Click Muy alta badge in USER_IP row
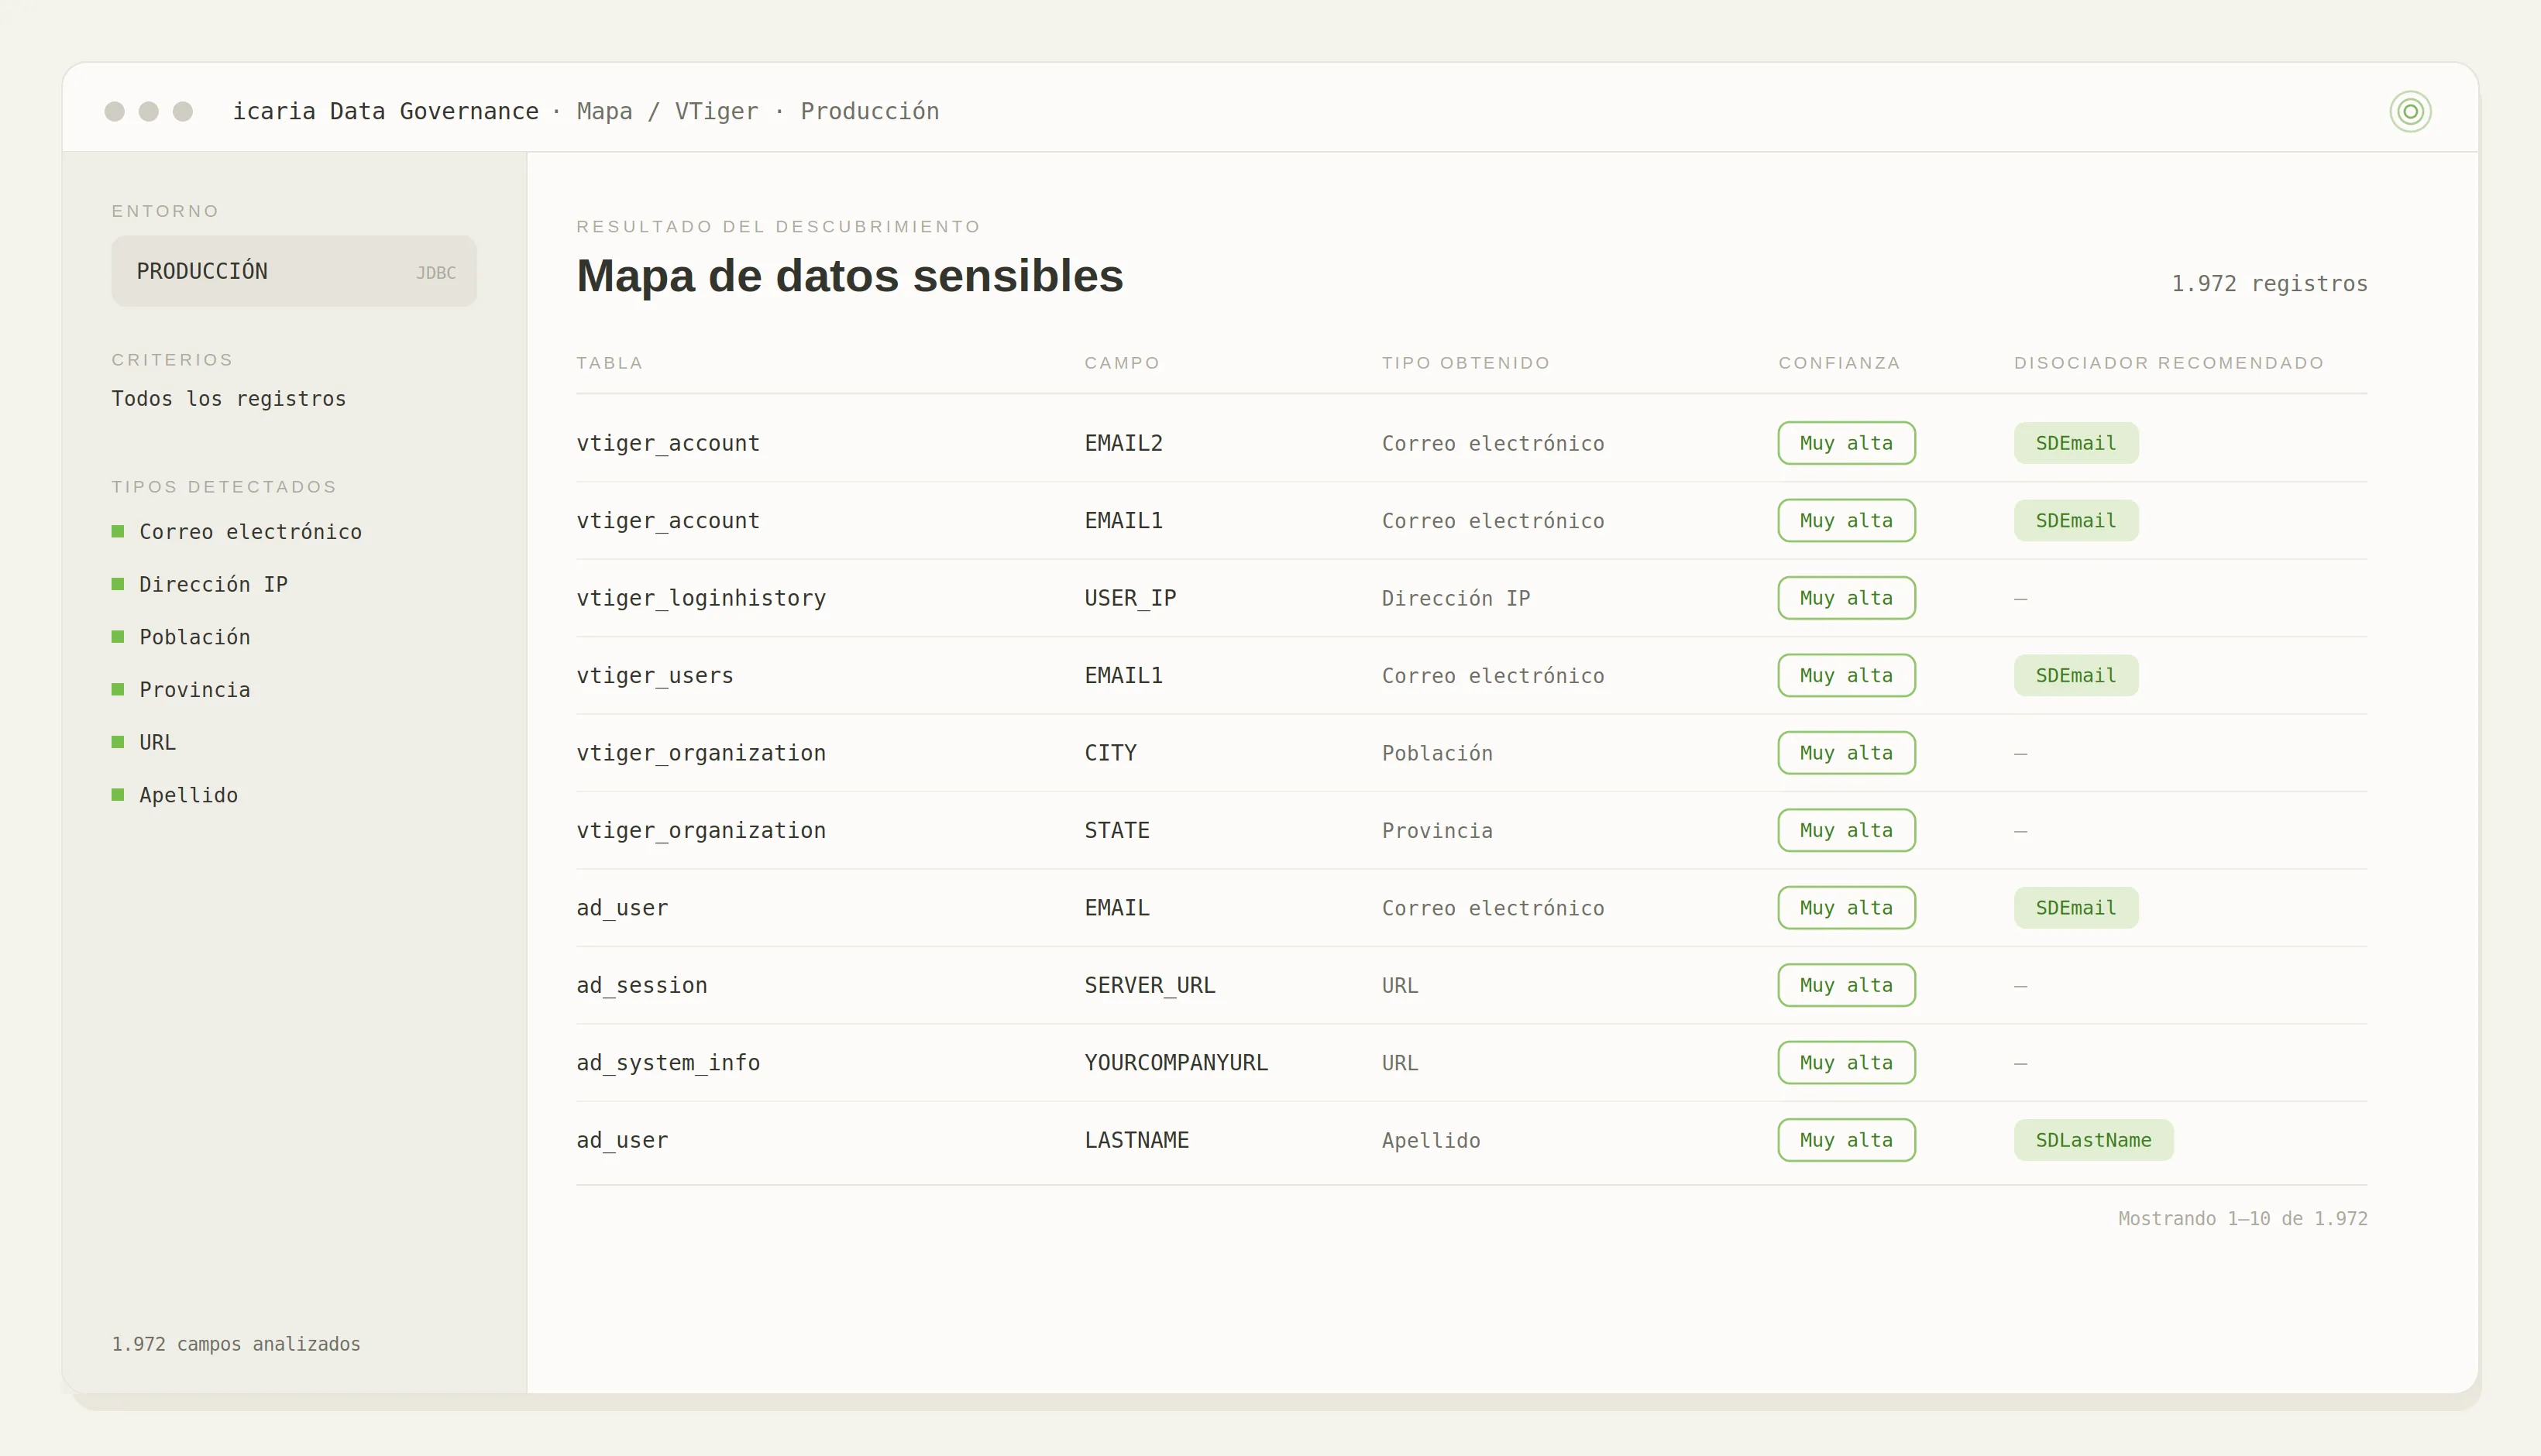 point(1846,598)
